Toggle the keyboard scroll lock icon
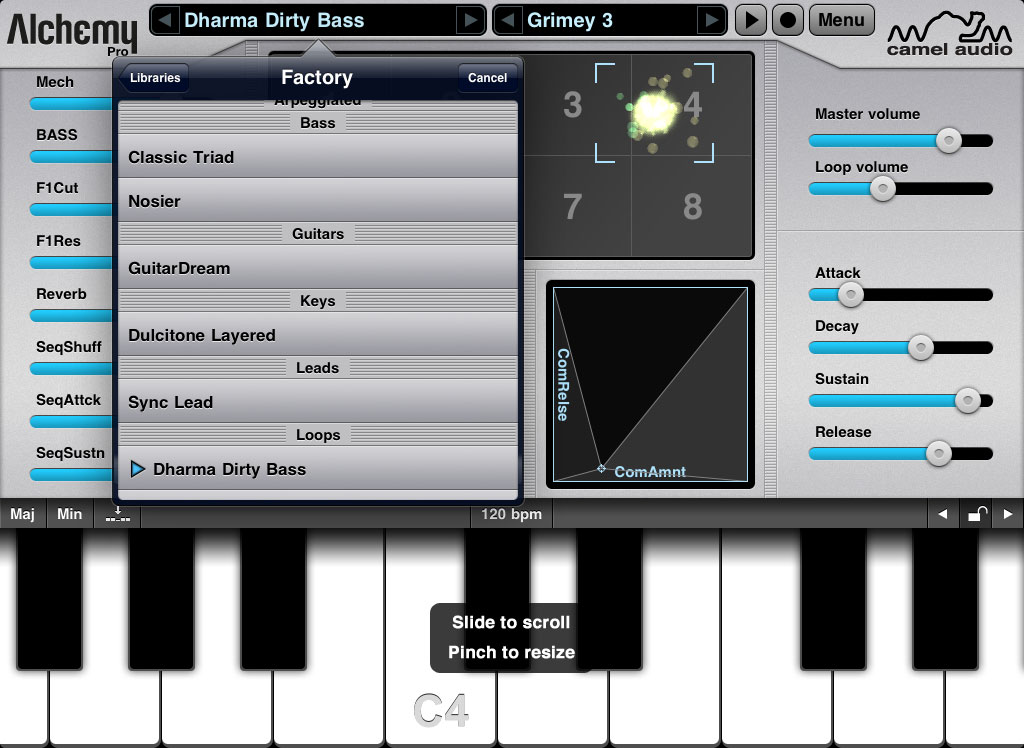The height and width of the screenshot is (748, 1024). (x=976, y=514)
